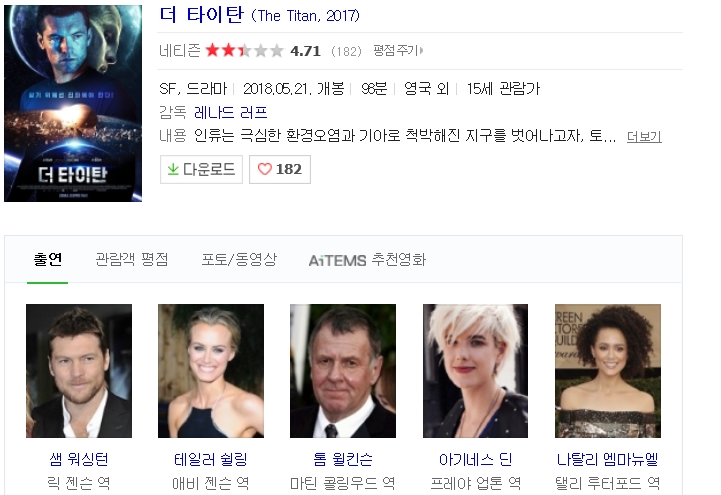
Task: Select the 출연 cast tab
Action: click(x=48, y=260)
